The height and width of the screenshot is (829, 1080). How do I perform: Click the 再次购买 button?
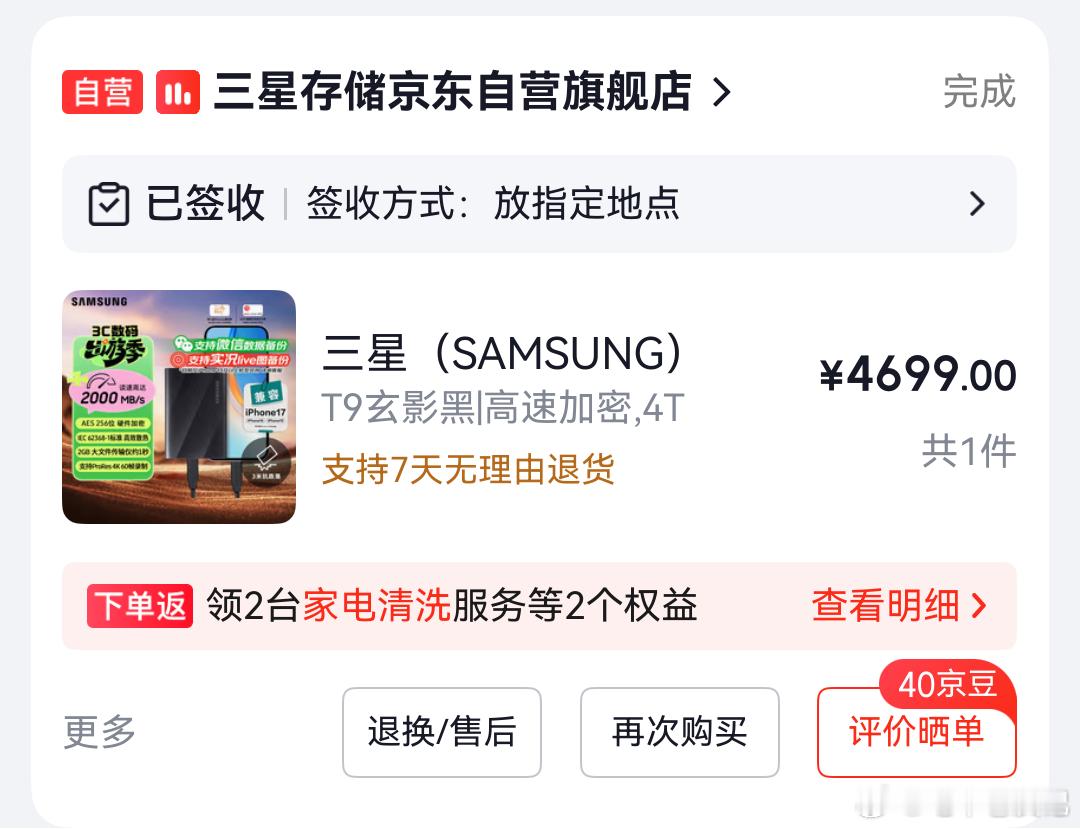[680, 732]
